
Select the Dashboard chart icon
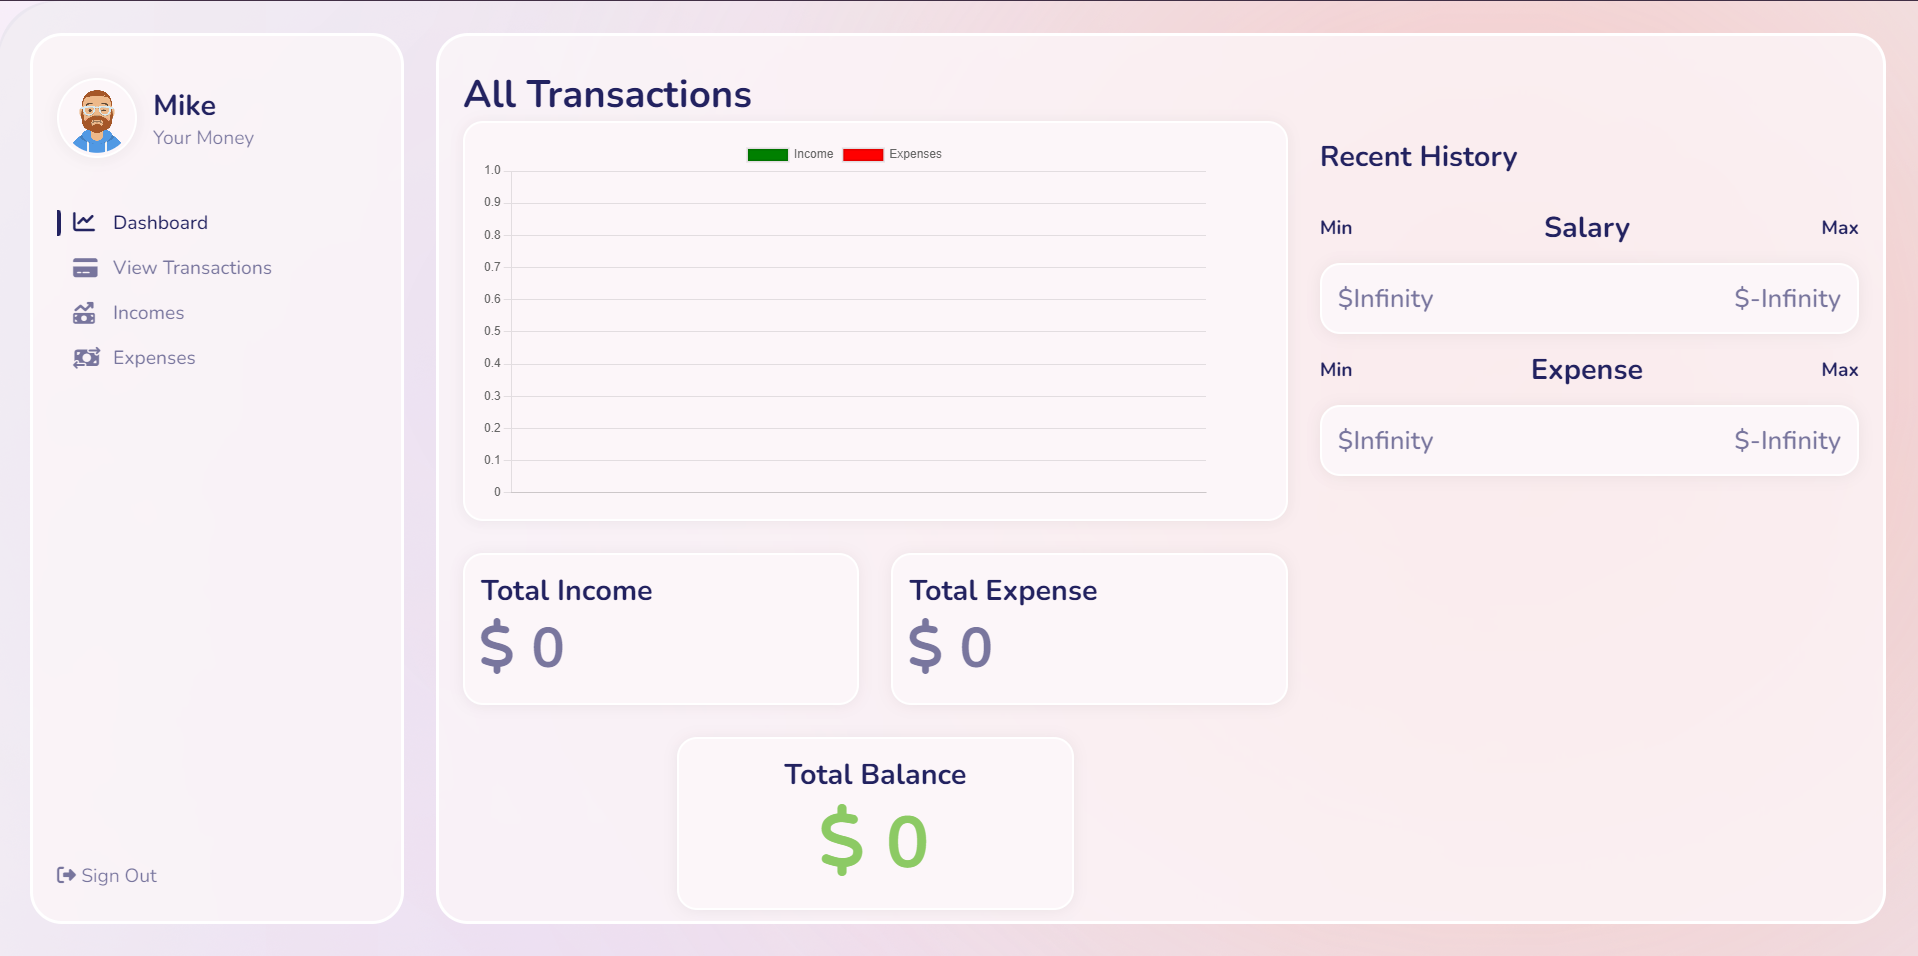pyautogui.click(x=85, y=222)
